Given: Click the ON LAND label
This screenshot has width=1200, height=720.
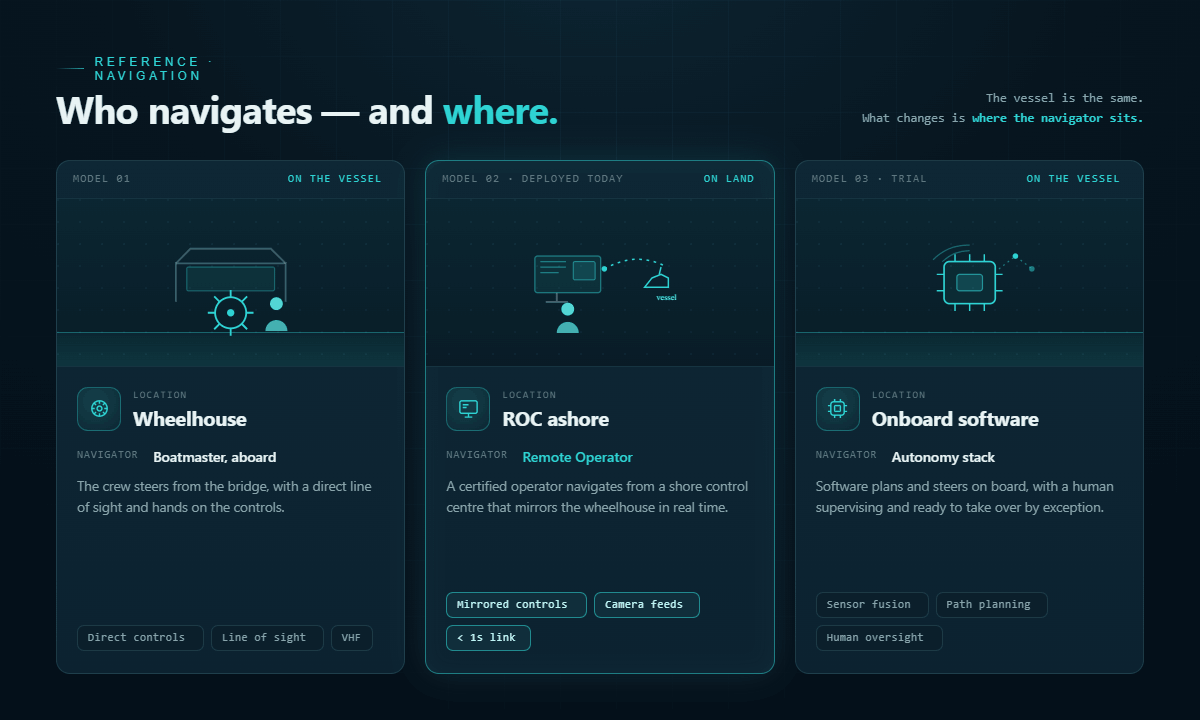Looking at the screenshot, I should click(x=729, y=179).
